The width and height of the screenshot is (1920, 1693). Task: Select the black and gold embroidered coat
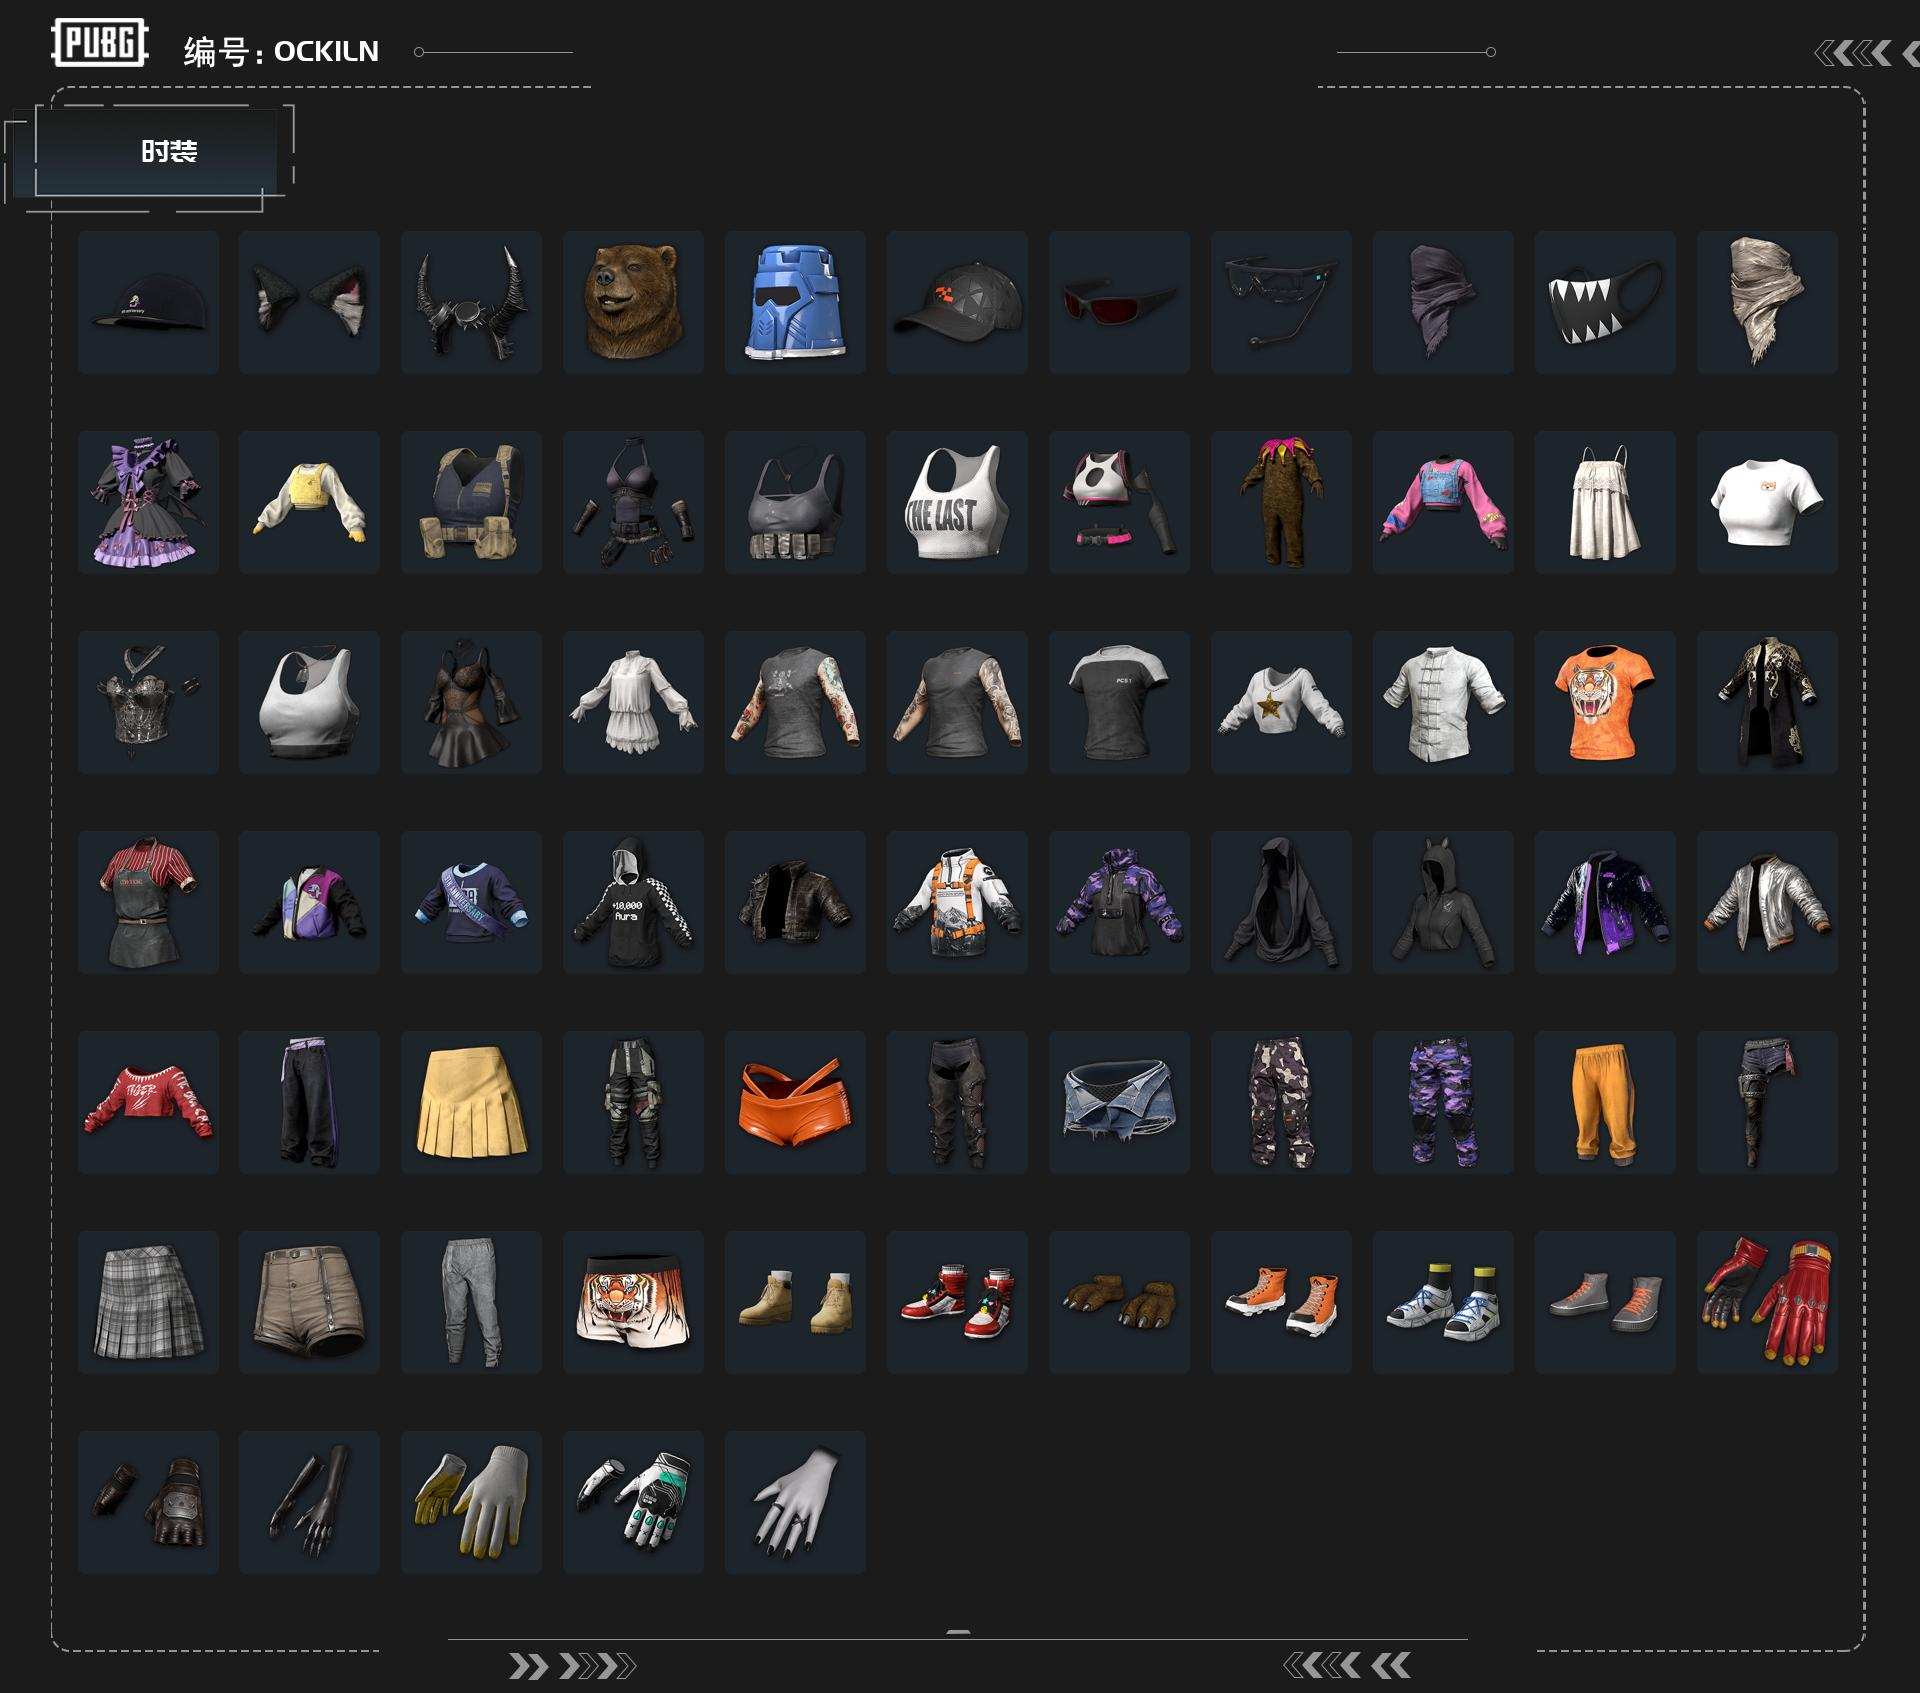1767,702
